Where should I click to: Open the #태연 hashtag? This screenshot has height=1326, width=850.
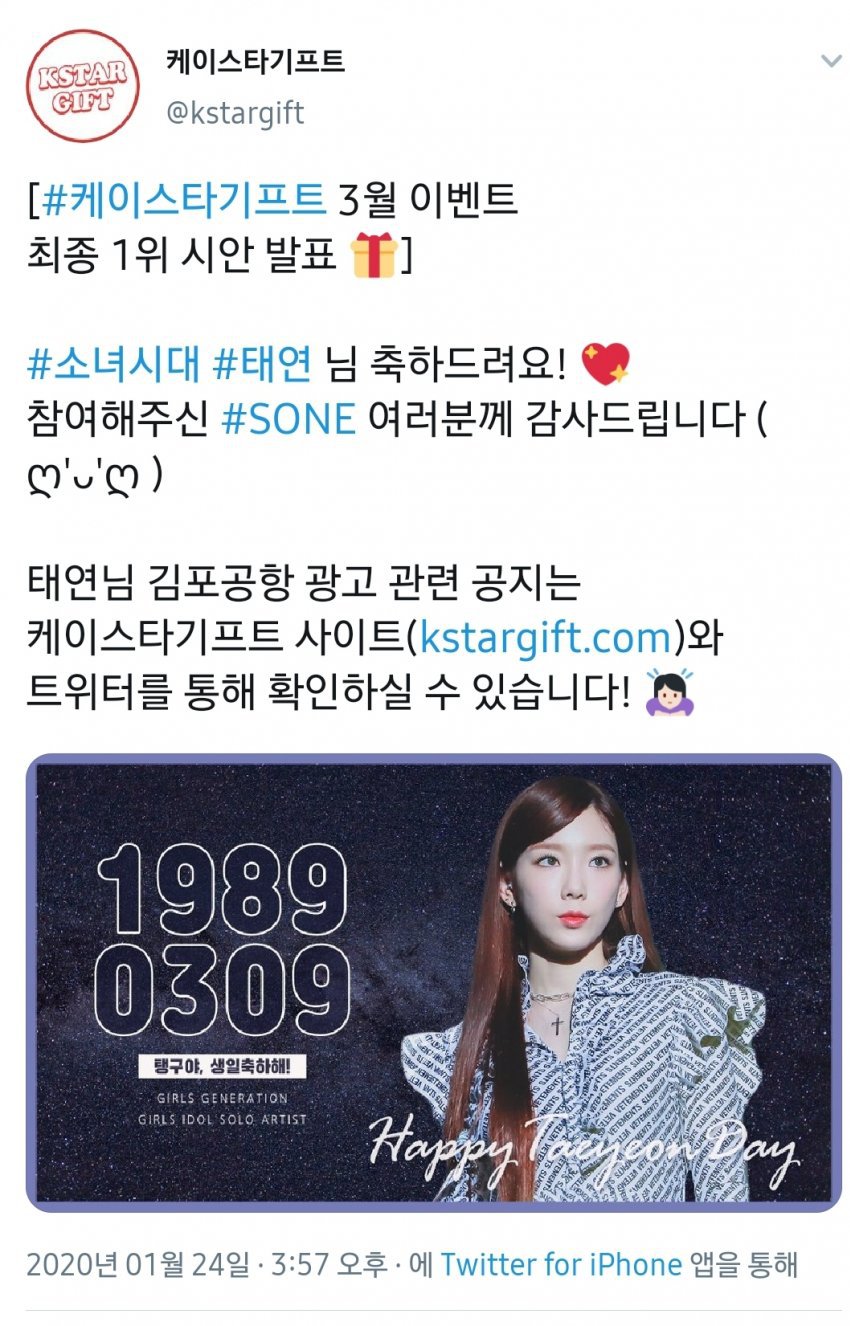263,365
